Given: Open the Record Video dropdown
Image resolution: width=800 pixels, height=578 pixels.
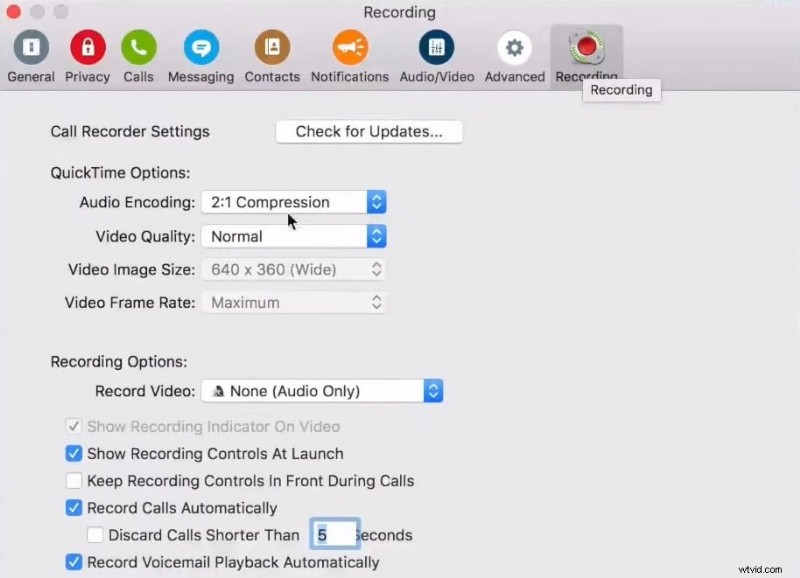Looking at the screenshot, I should coord(322,390).
